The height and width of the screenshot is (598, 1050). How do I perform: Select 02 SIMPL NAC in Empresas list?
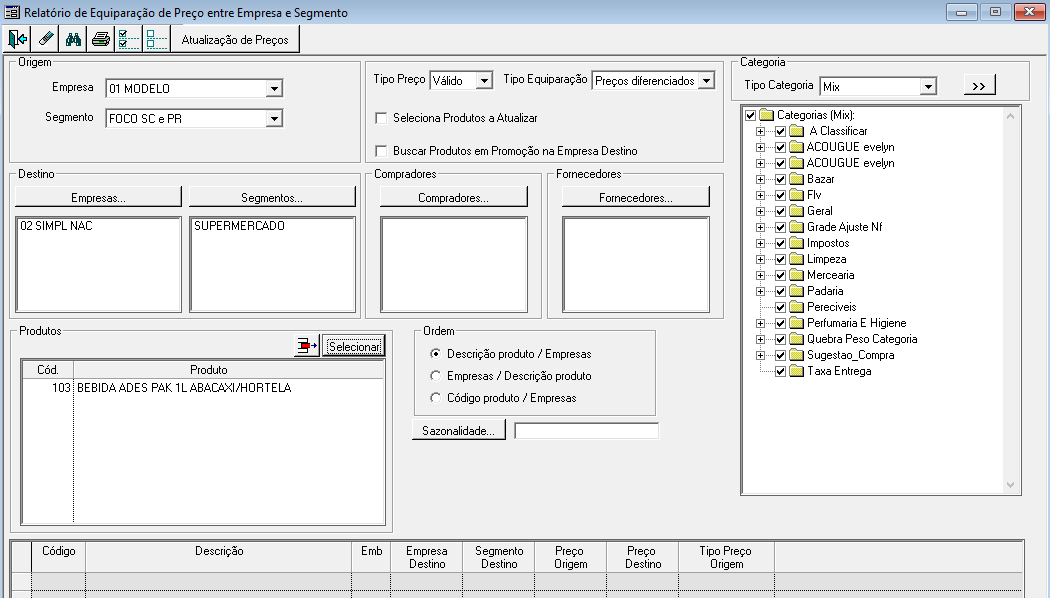[x=56, y=226]
